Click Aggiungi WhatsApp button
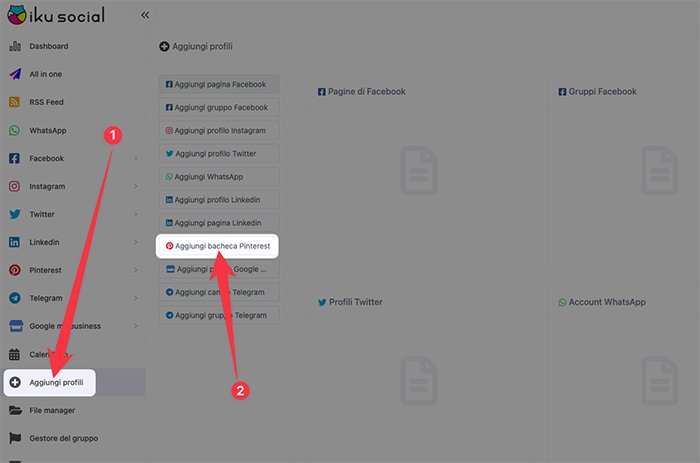The height and width of the screenshot is (463, 700). tap(219, 177)
